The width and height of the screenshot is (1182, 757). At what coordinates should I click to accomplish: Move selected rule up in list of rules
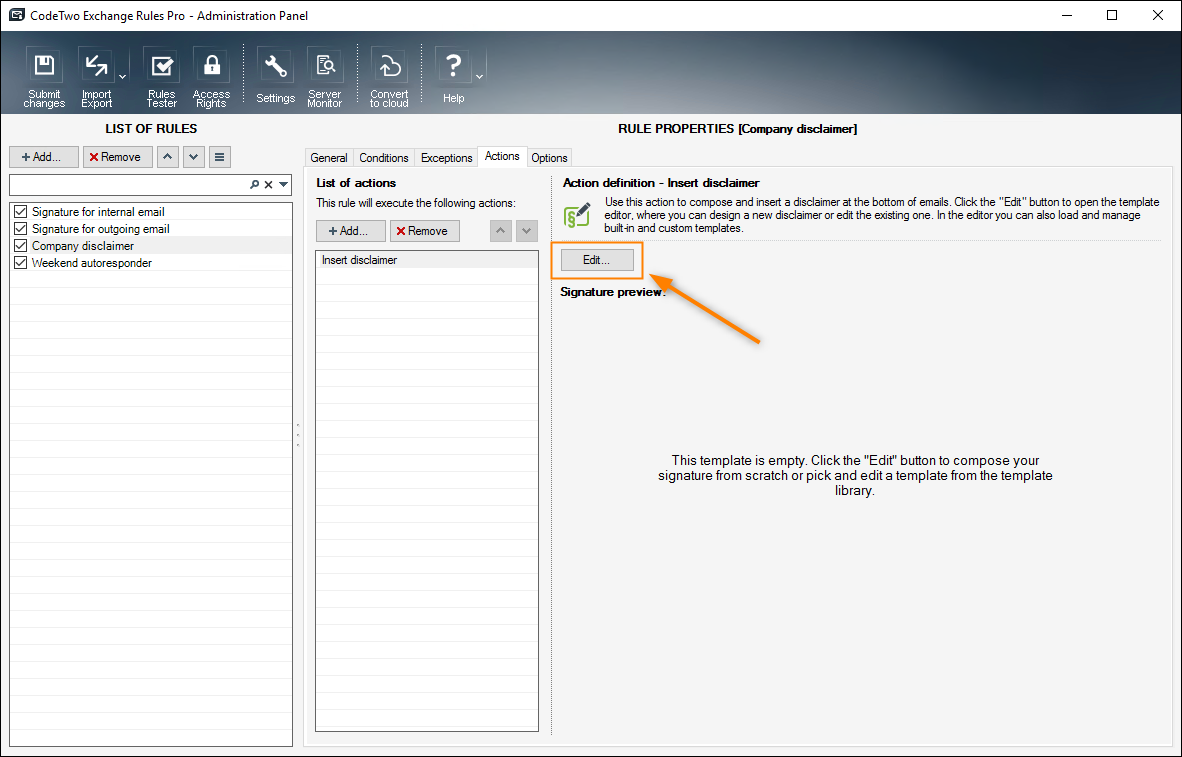(167, 157)
